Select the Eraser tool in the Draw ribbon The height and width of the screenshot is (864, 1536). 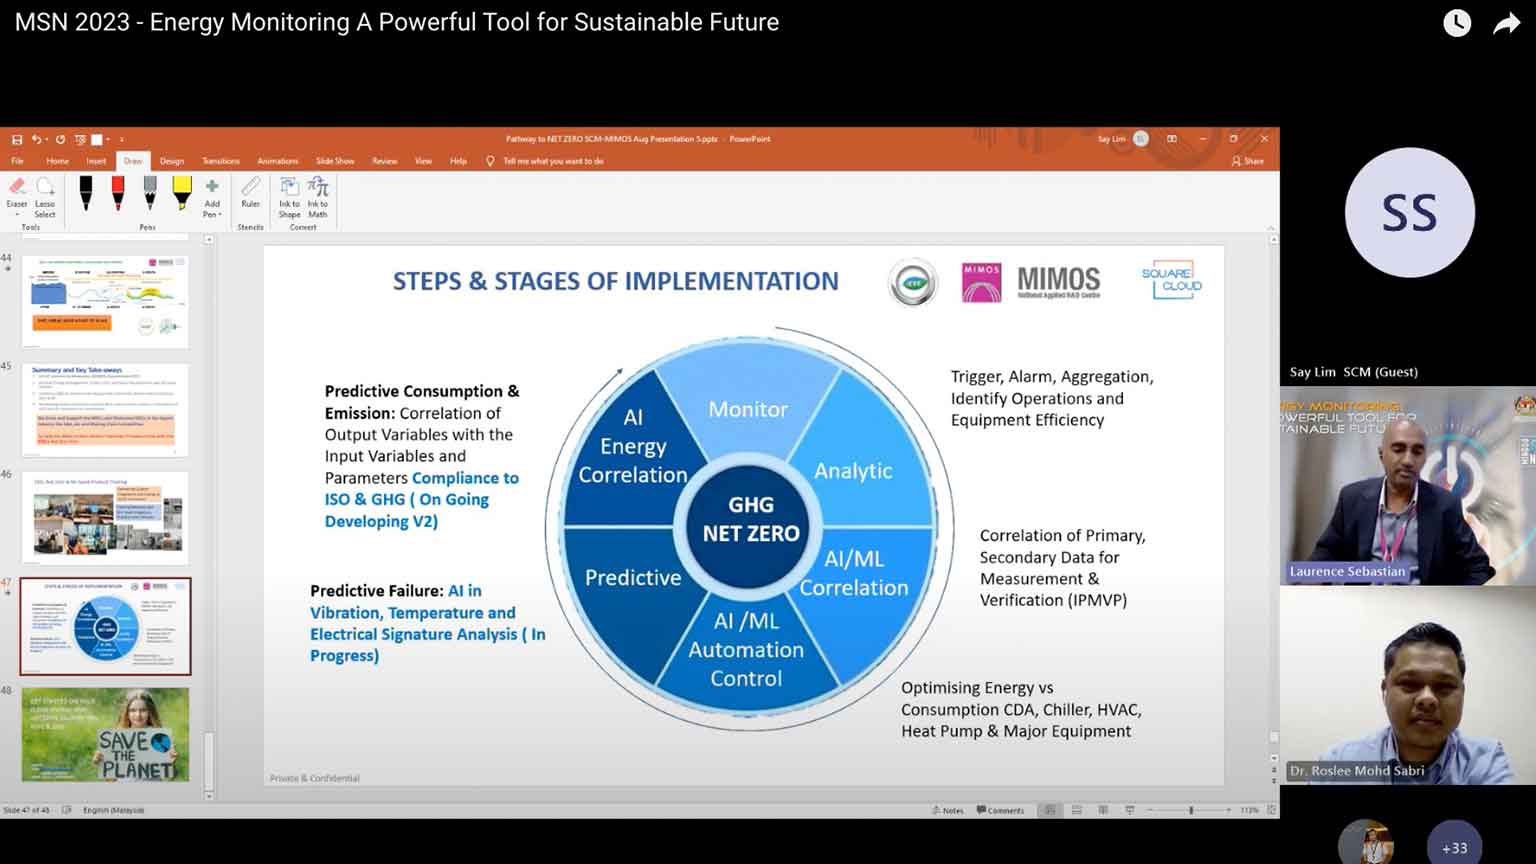[17, 193]
